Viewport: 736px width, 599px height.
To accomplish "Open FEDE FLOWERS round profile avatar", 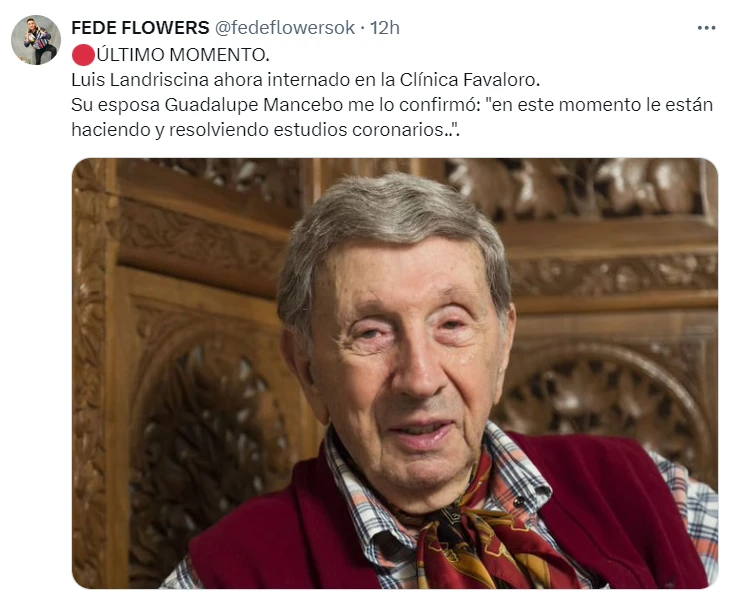I will tap(36, 40).
